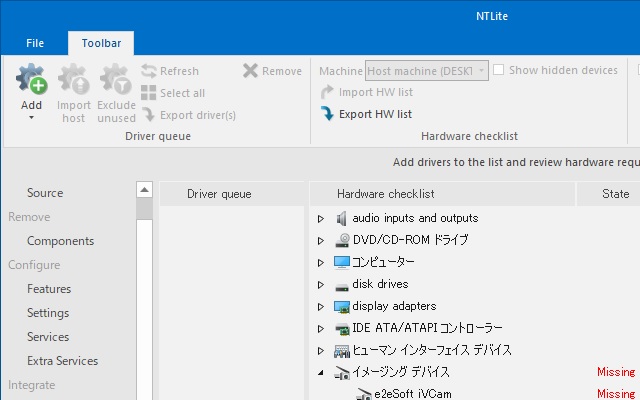This screenshot has height=400, width=640.
Task: Click the Remove label in ribbon
Action: point(282,71)
